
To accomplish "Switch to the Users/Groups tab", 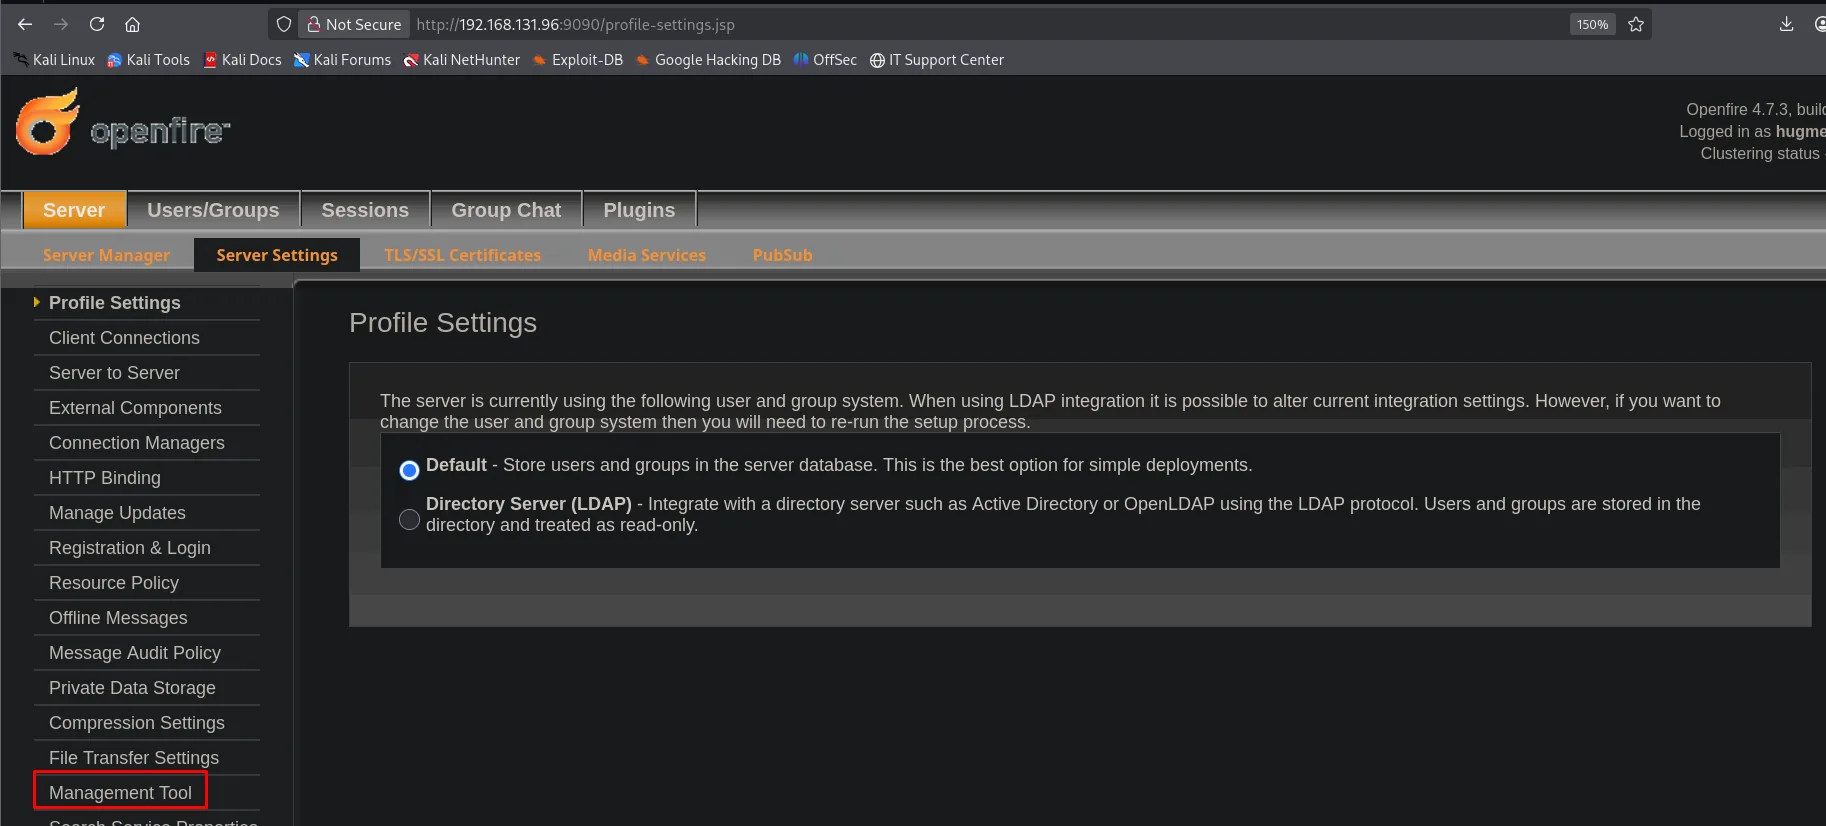I will point(213,210).
